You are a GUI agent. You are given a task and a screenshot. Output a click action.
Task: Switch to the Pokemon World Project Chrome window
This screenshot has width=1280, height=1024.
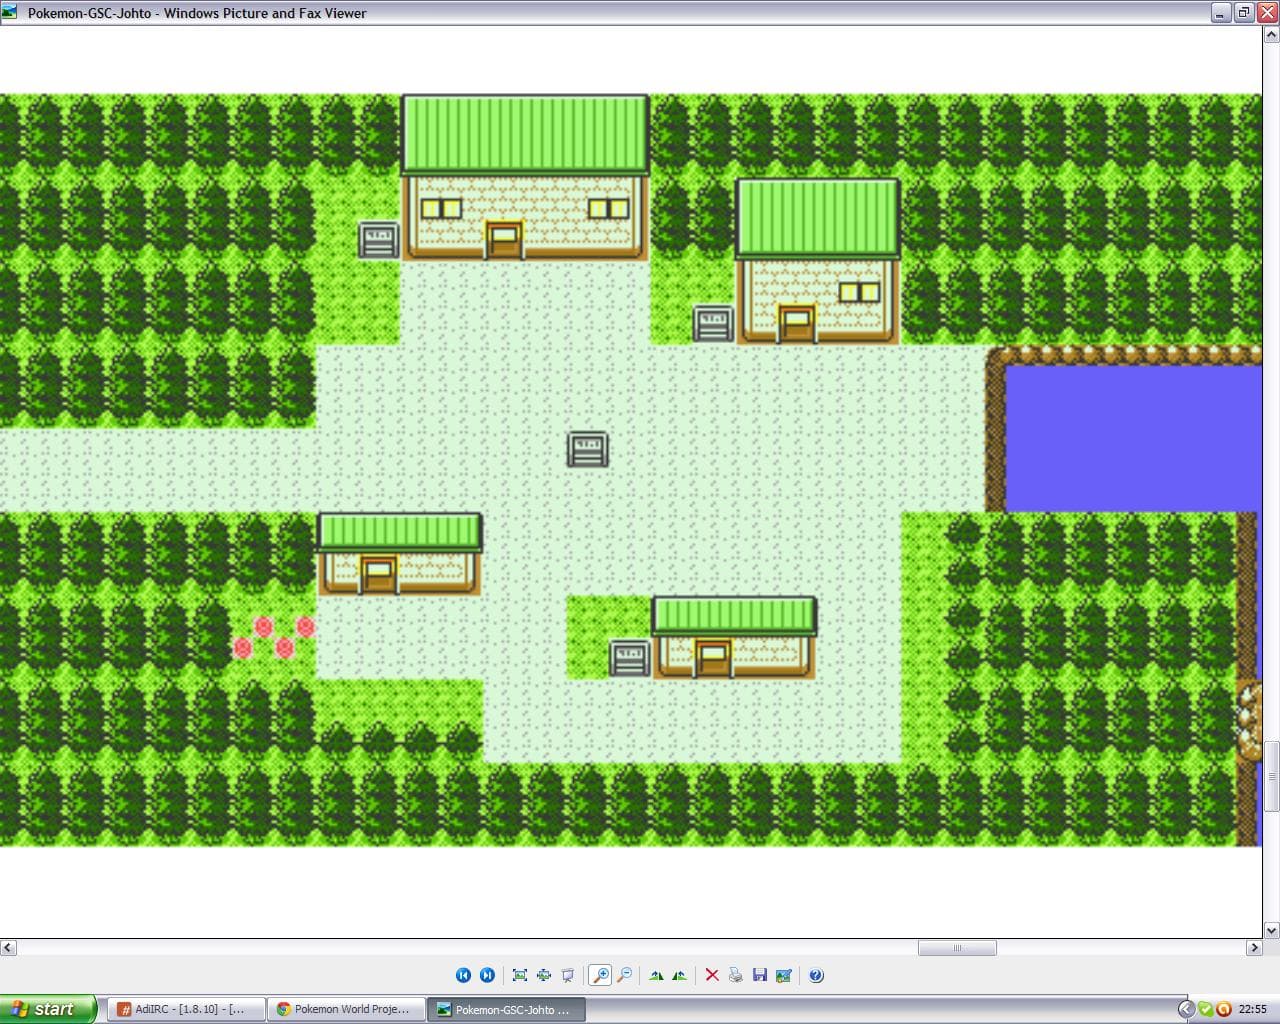click(346, 1009)
